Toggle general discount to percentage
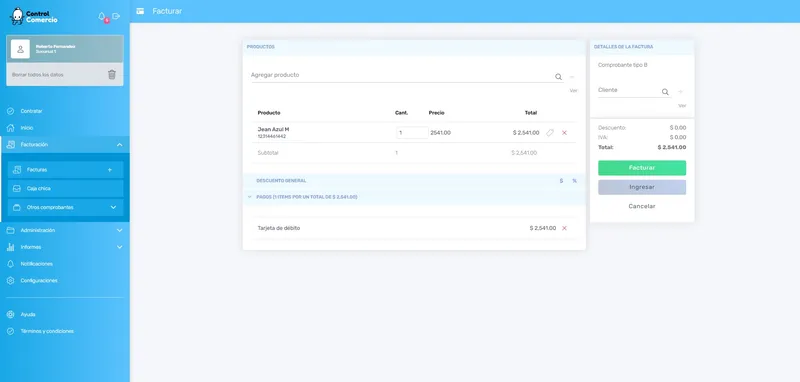 click(574, 181)
